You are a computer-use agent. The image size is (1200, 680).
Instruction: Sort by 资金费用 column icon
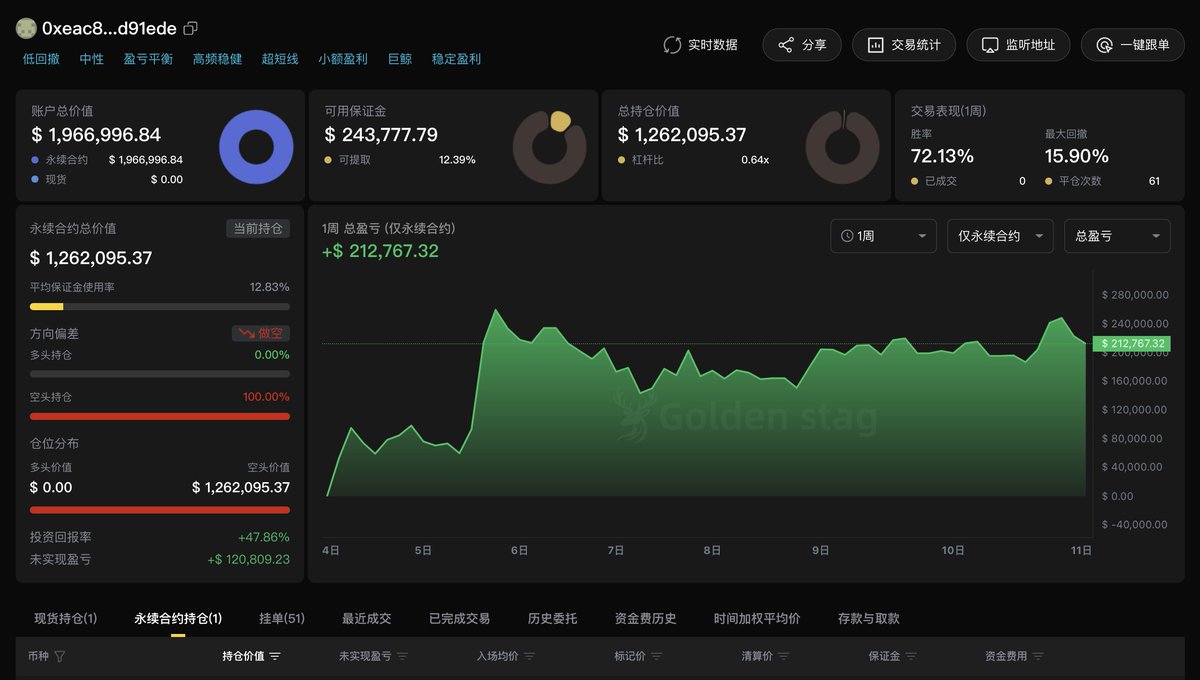(1037, 657)
